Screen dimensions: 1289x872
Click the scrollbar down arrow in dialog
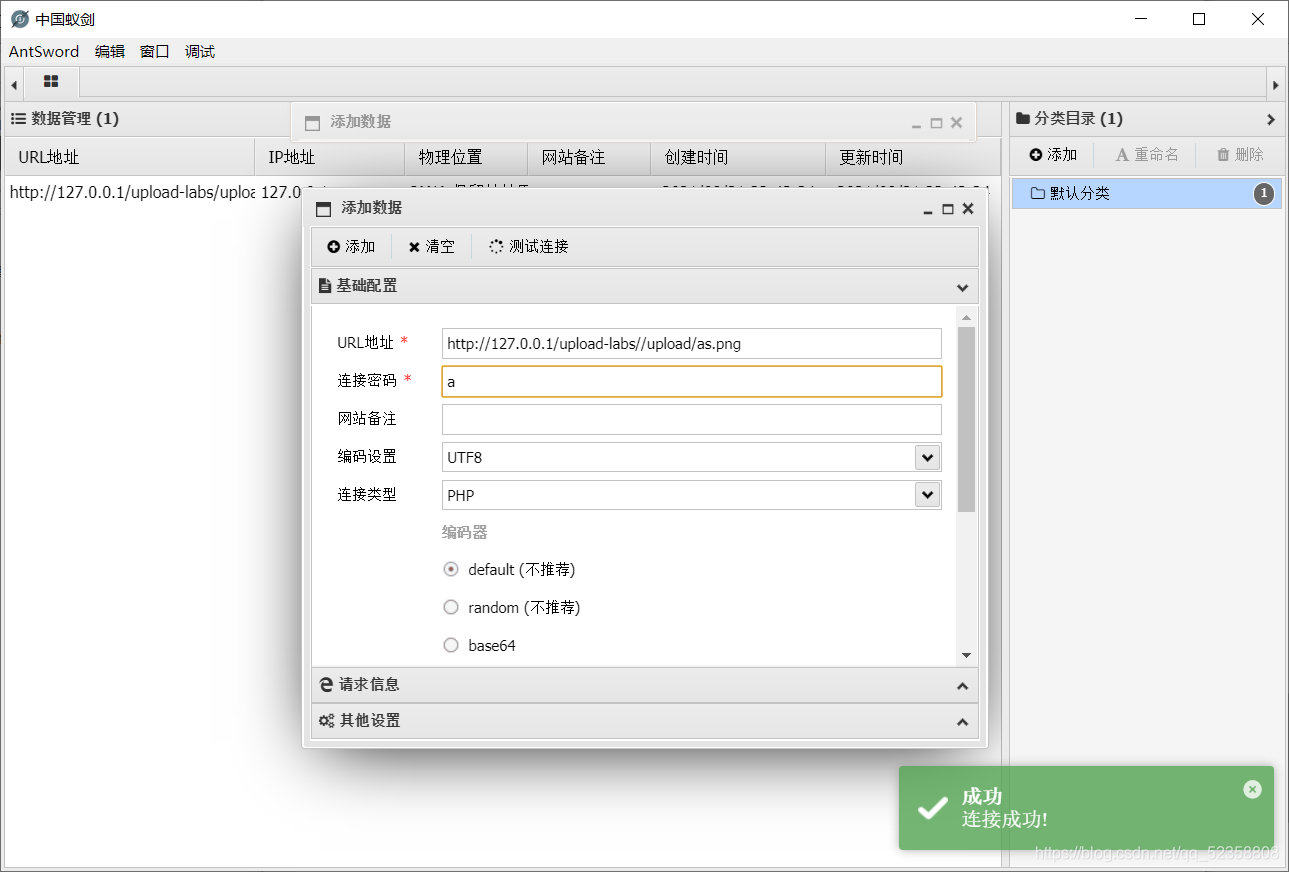click(x=966, y=655)
